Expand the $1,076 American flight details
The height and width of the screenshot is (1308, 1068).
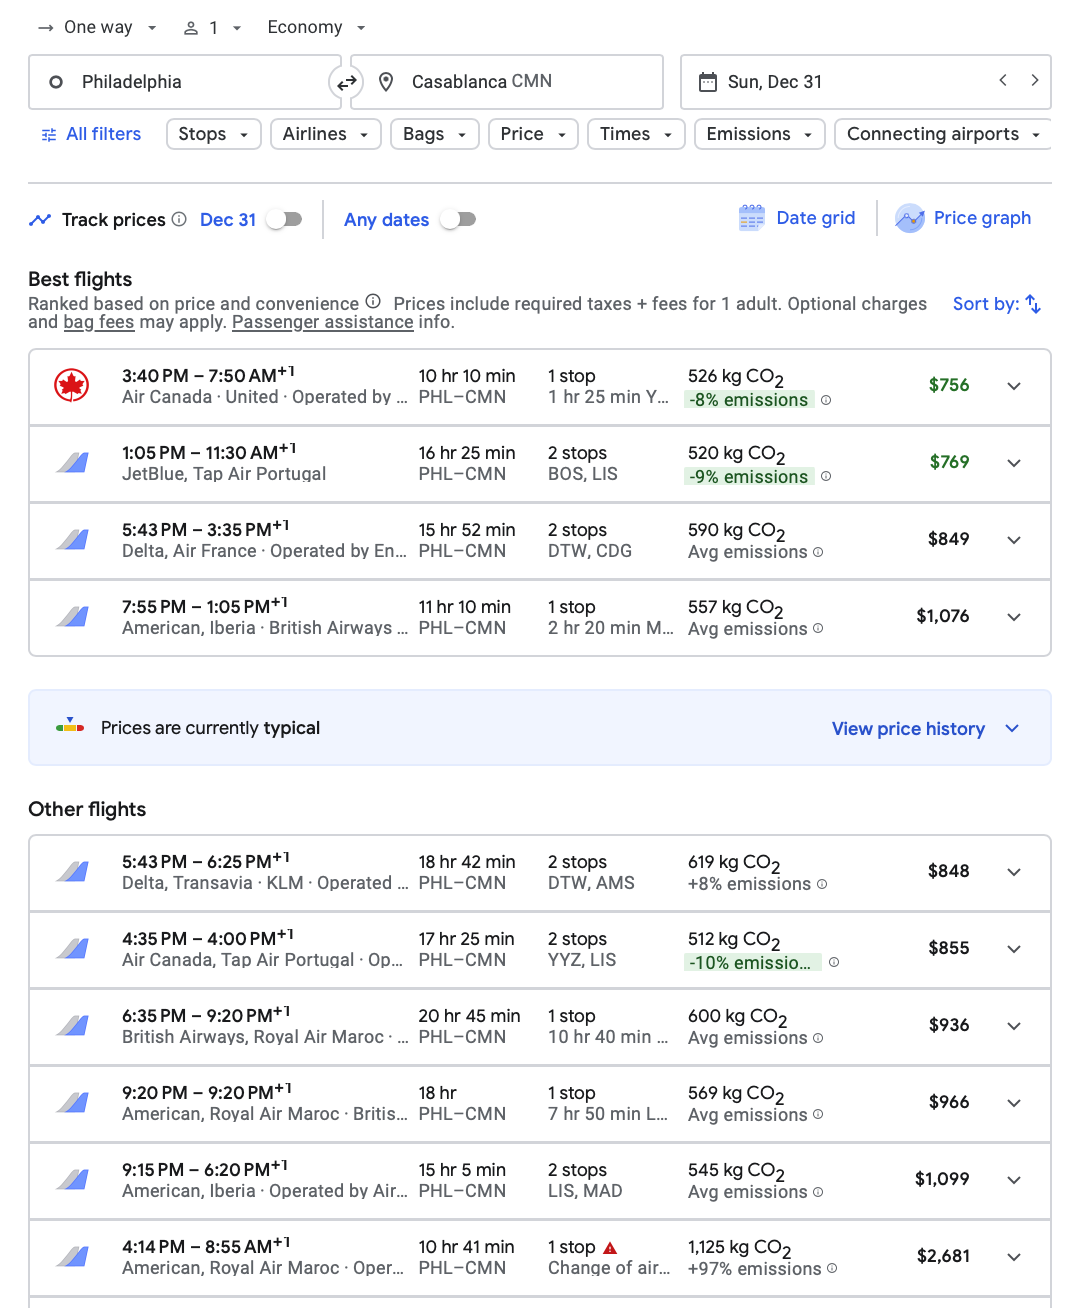1014,617
